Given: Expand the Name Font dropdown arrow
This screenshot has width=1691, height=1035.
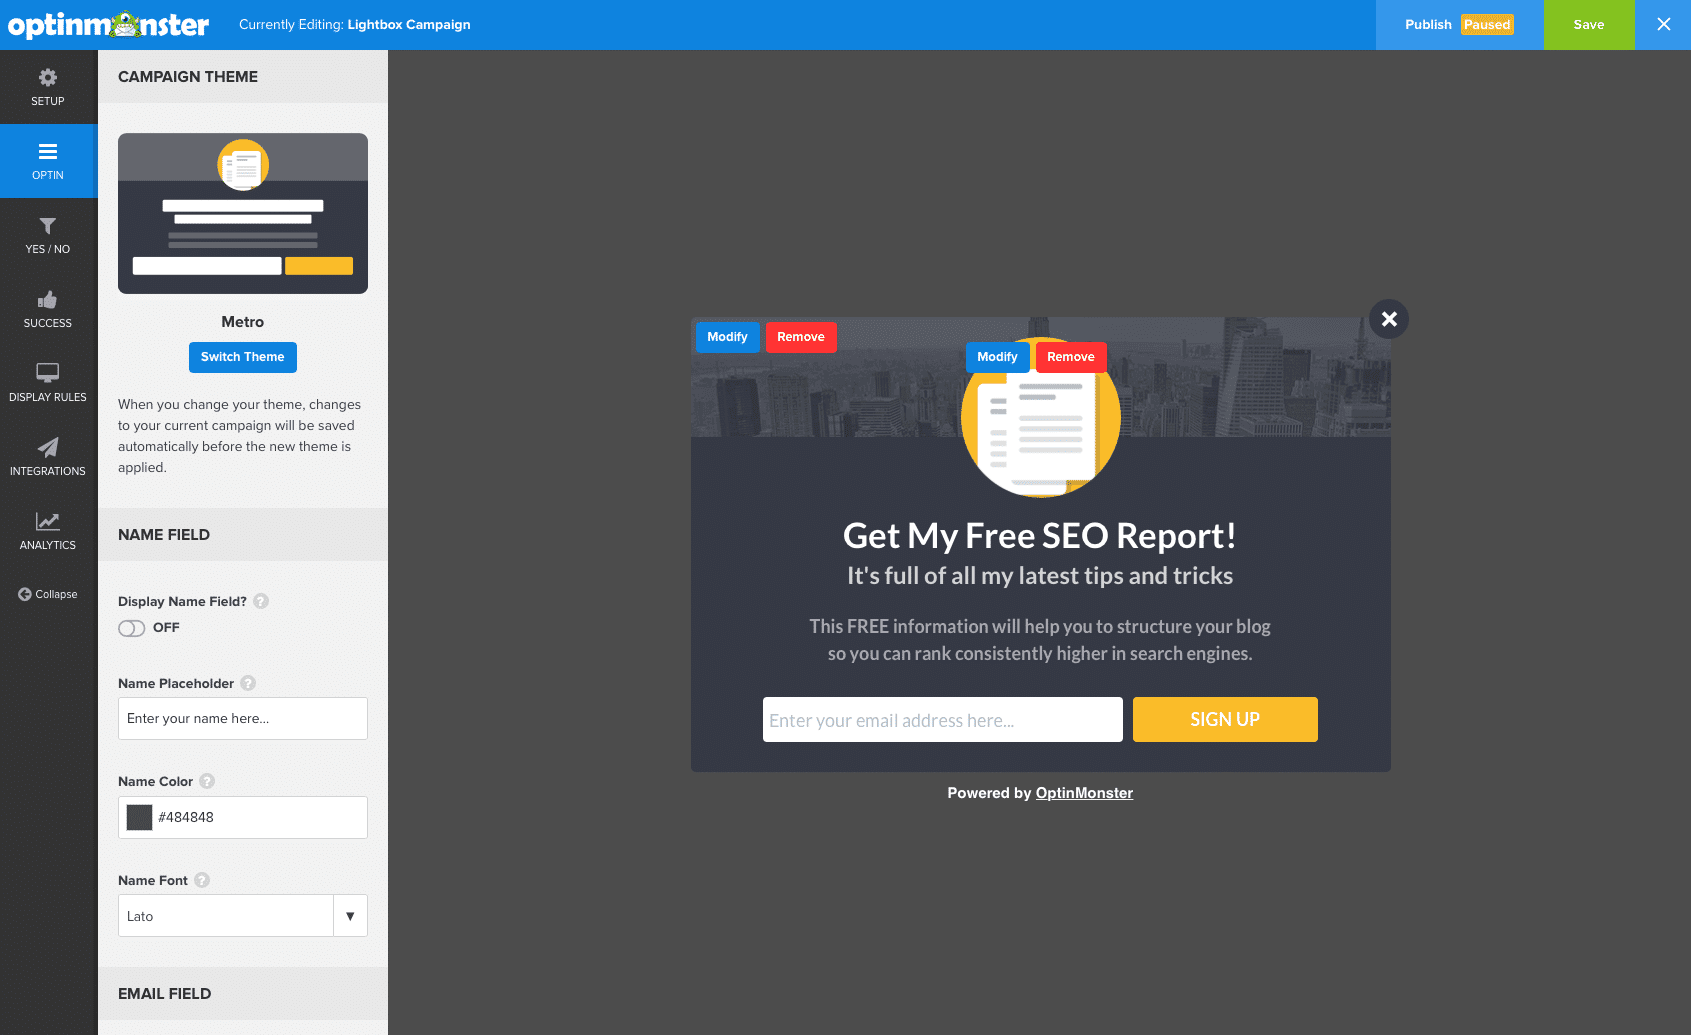Looking at the screenshot, I should click(x=350, y=916).
